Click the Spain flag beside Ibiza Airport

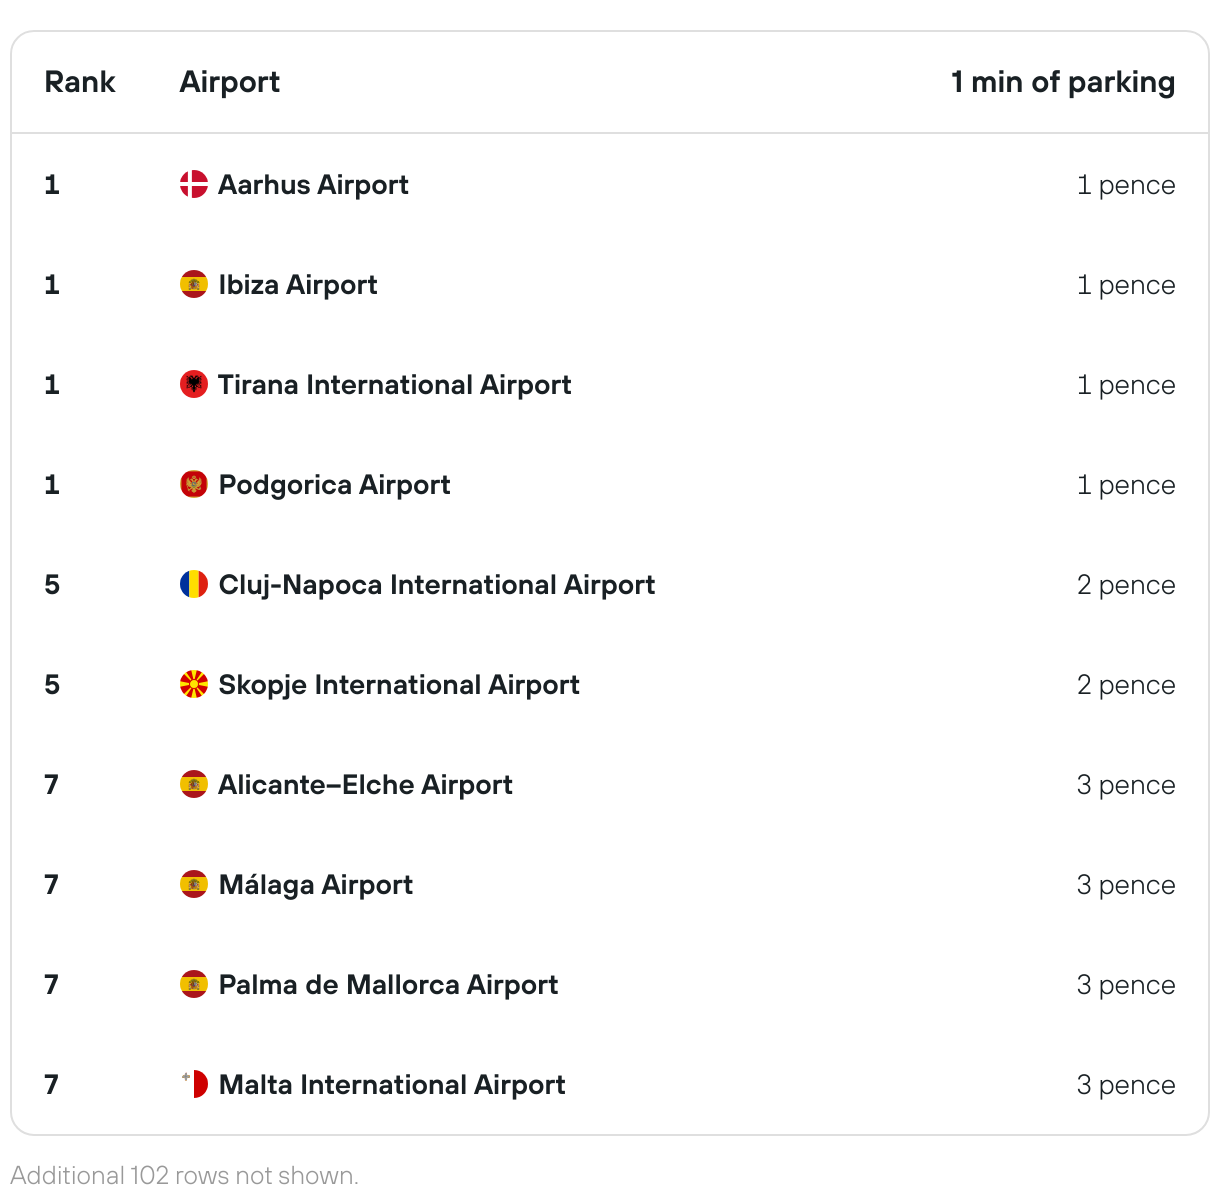pyautogui.click(x=193, y=284)
